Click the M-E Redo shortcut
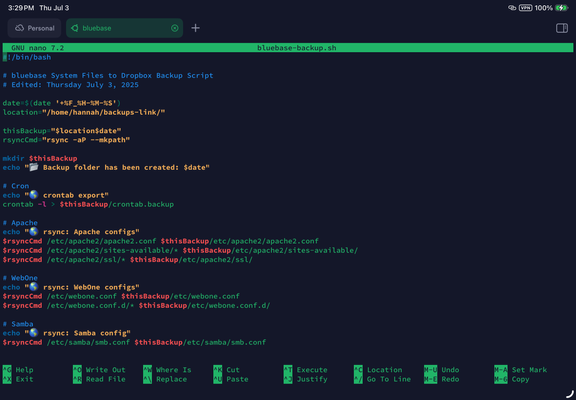The image size is (576, 400). click(x=442, y=379)
